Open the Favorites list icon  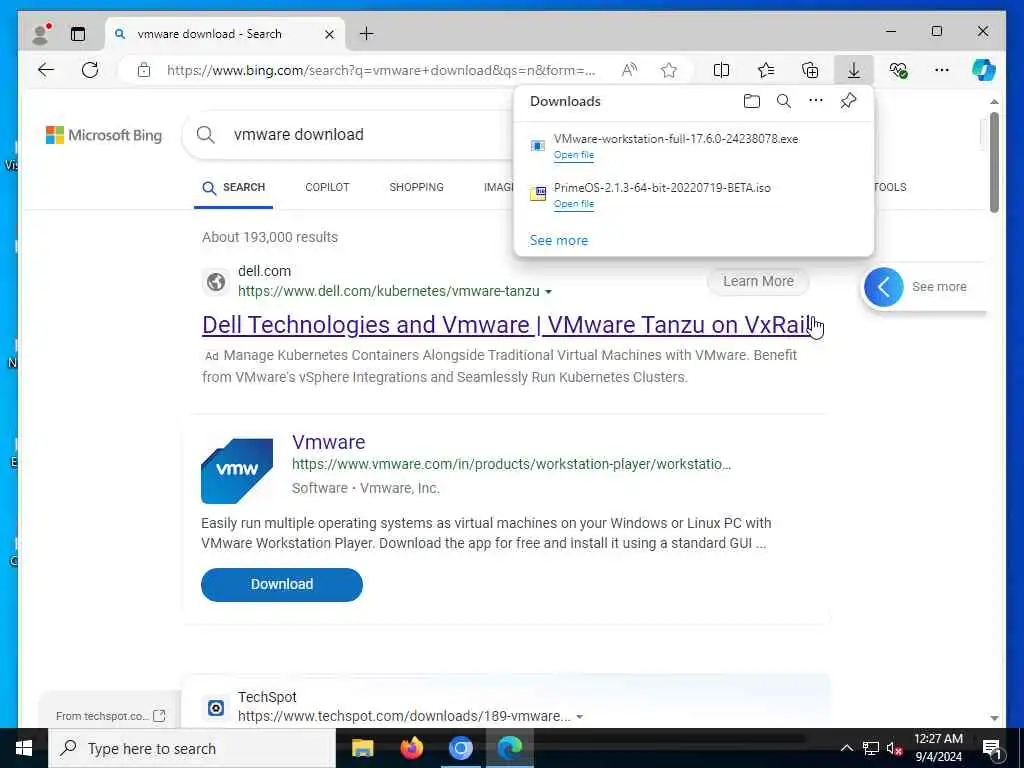pos(766,70)
